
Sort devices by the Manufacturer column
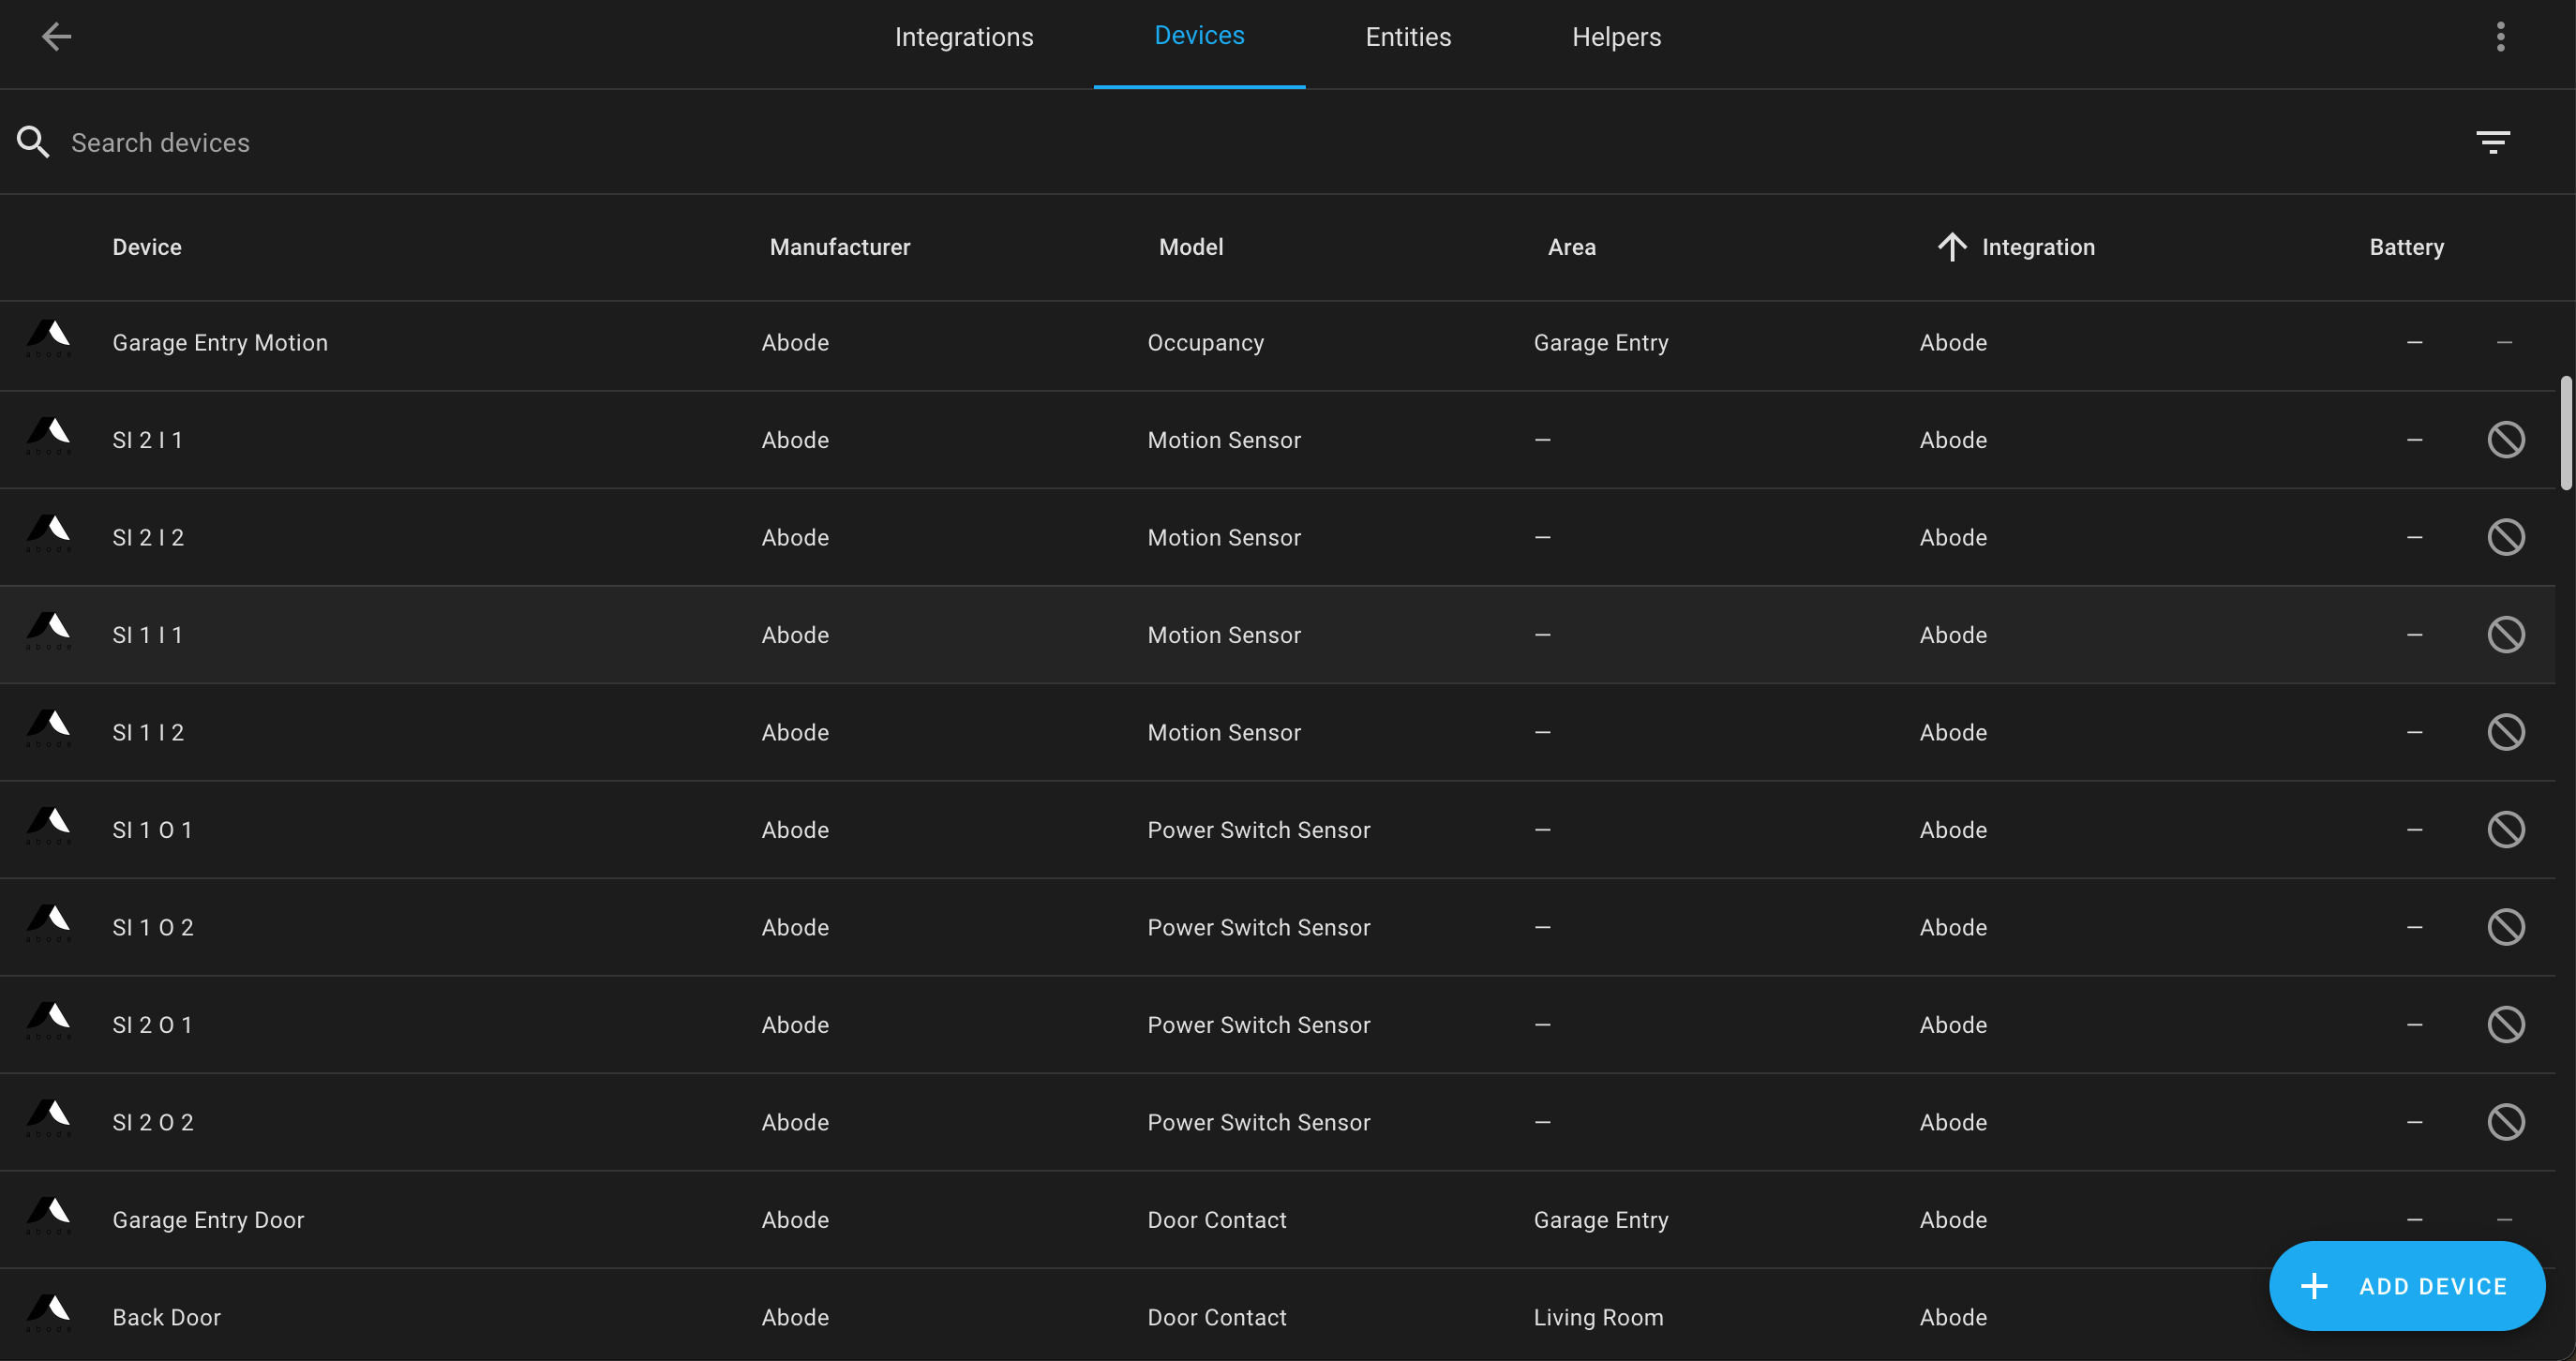tap(840, 246)
